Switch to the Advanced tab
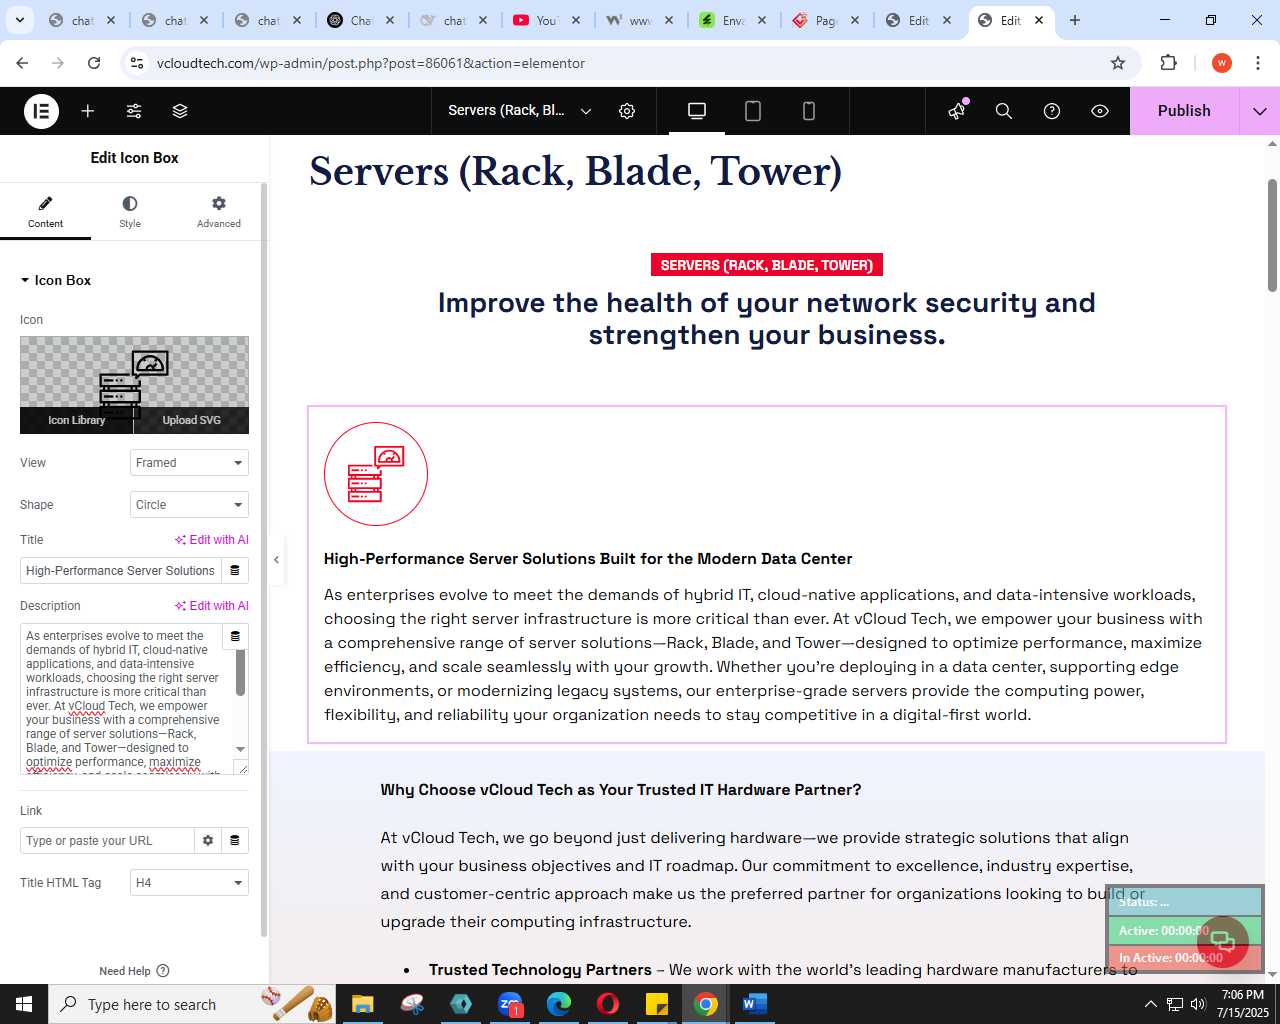This screenshot has height=1024, width=1280. coord(219,211)
